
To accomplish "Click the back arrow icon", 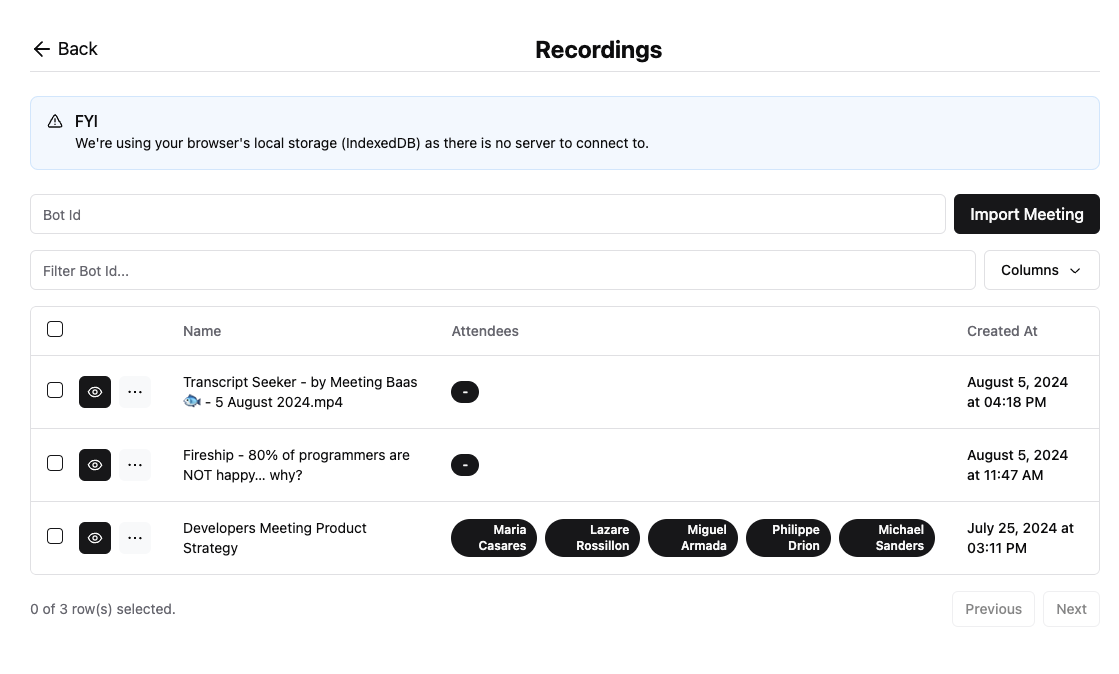I will click(40, 48).
